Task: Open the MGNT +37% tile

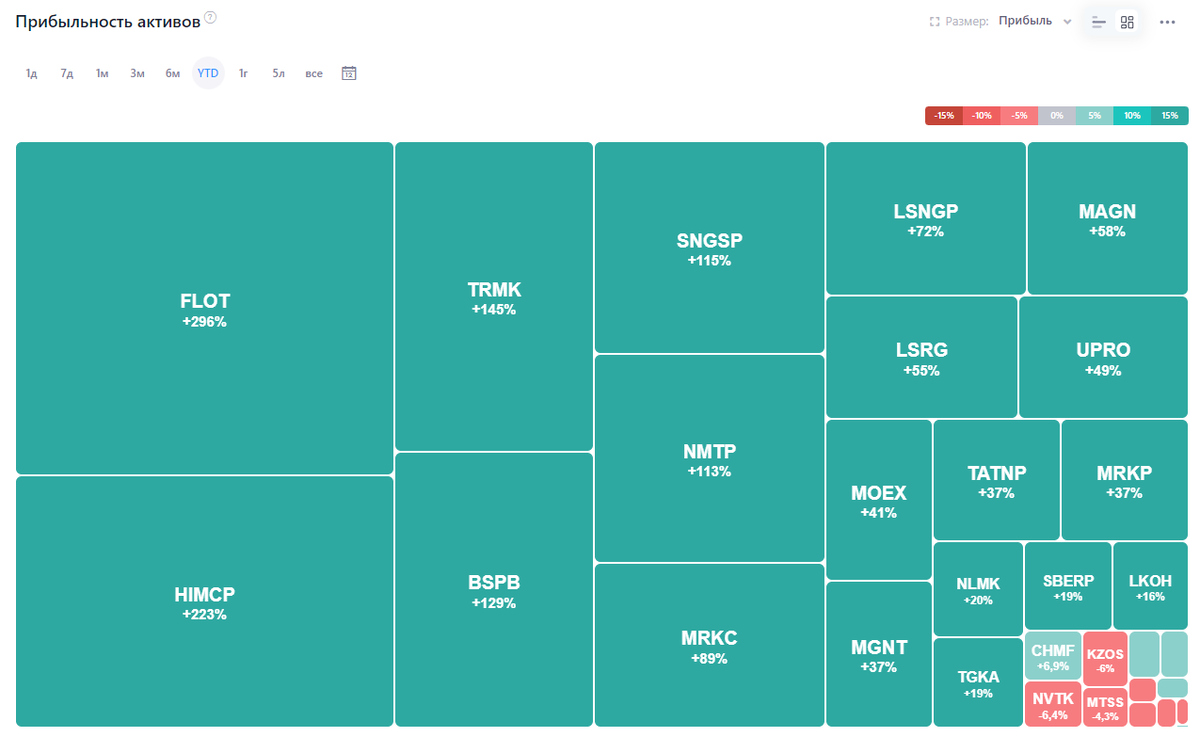Action: 879,654
